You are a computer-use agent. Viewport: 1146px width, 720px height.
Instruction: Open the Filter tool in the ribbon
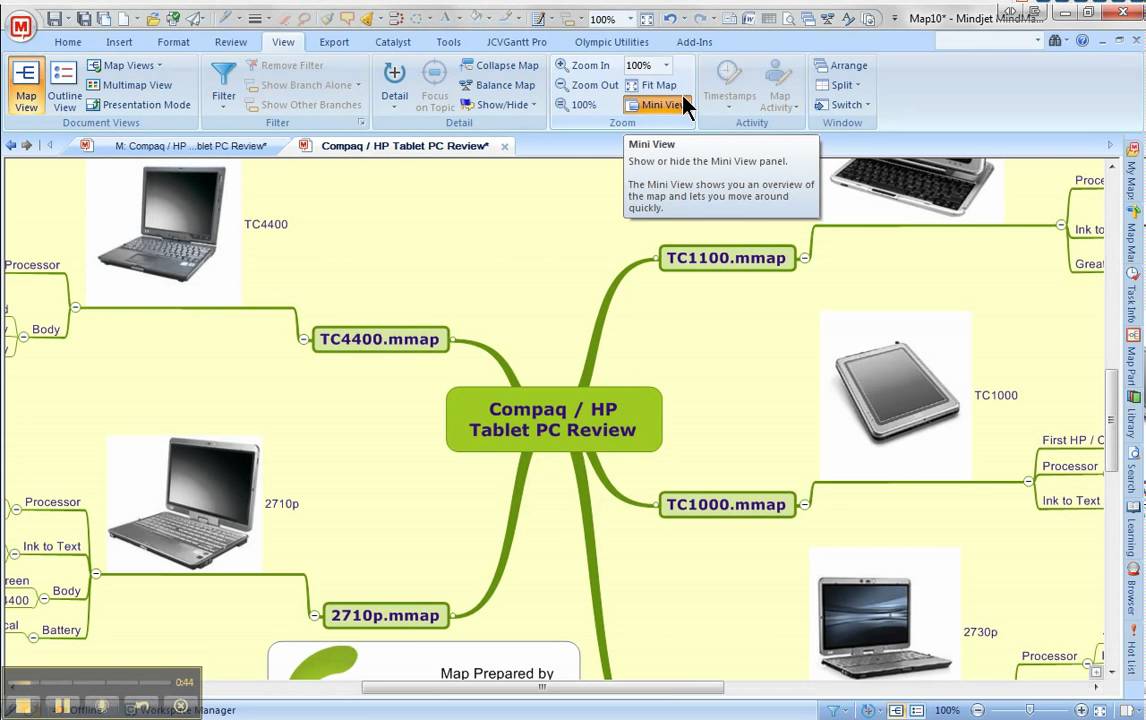click(x=224, y=85)
